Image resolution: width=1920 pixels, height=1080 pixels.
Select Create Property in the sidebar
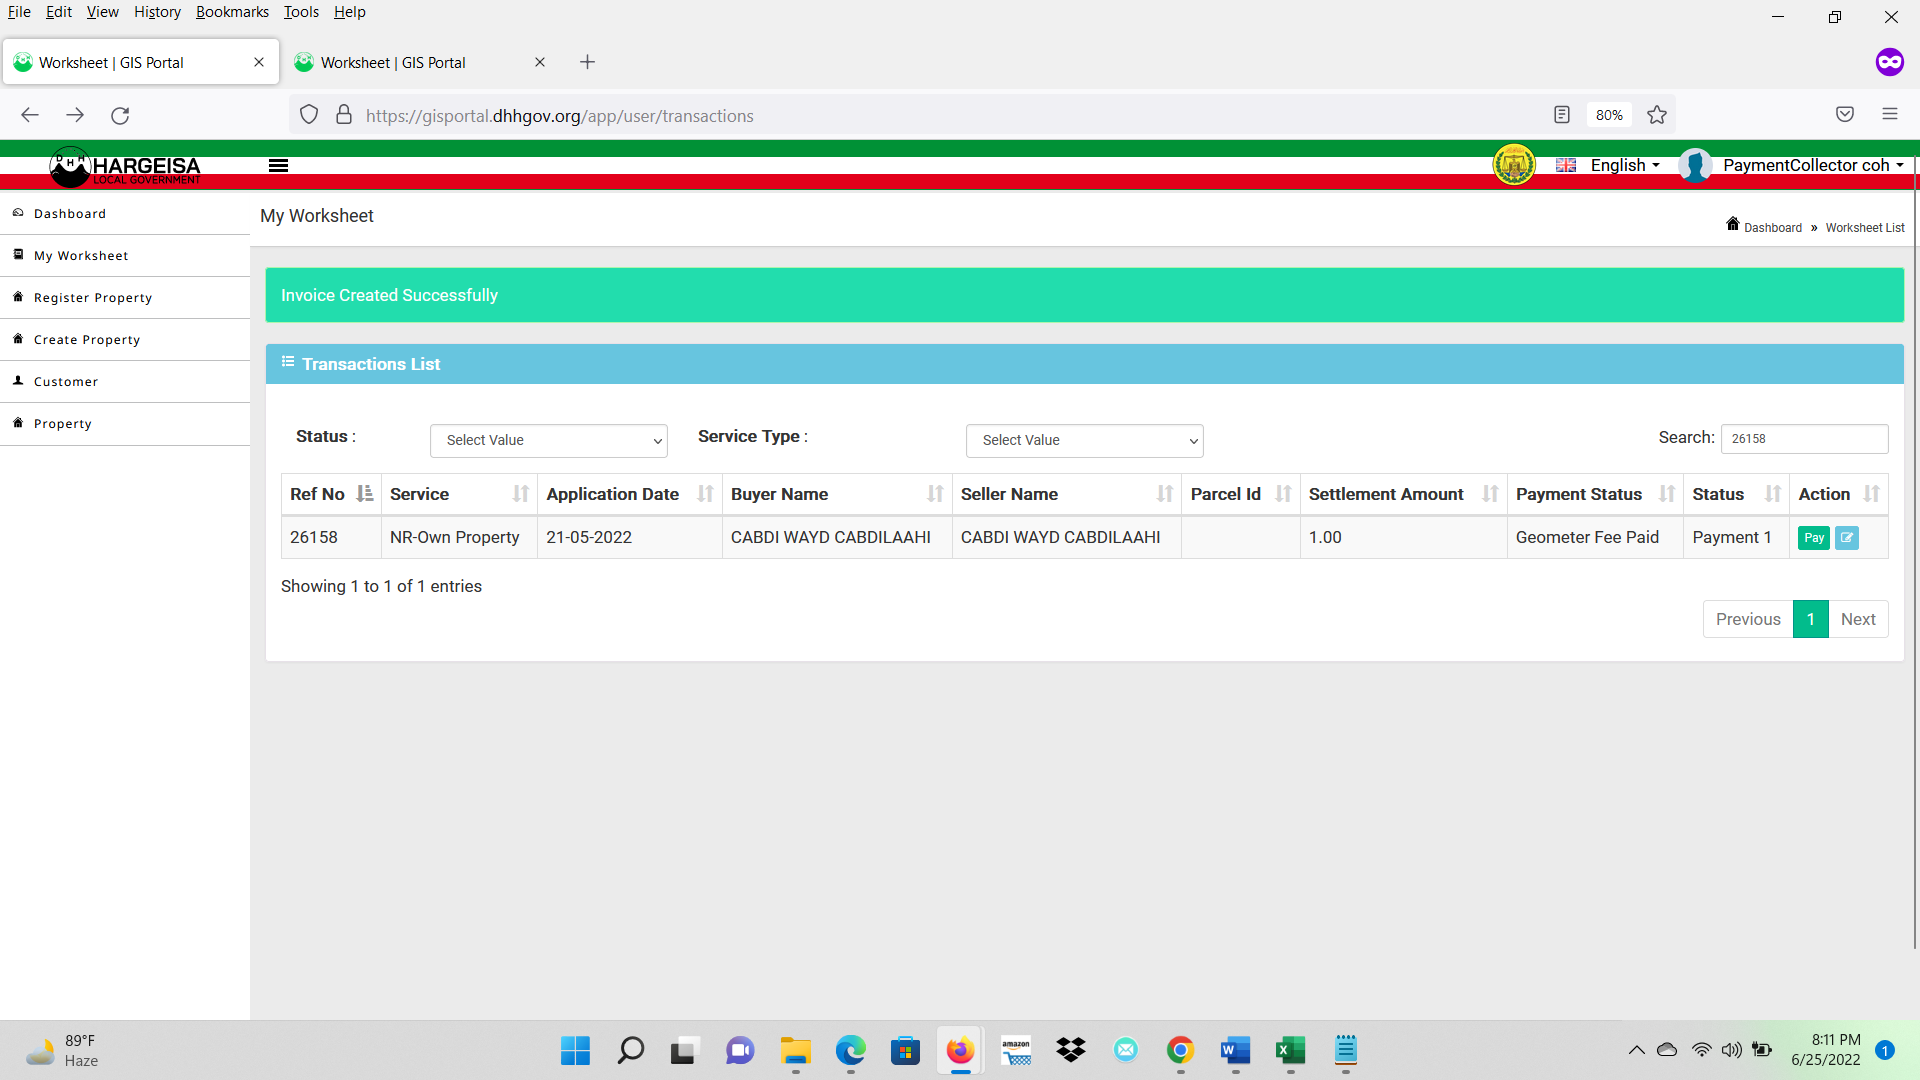pyautogui.click(x=125, y=340)
